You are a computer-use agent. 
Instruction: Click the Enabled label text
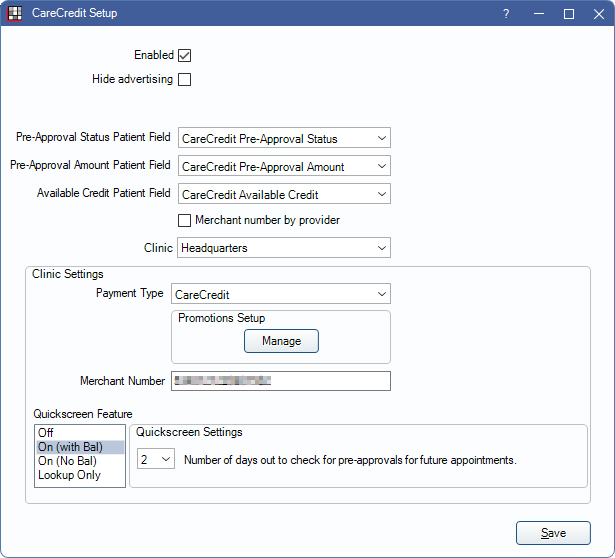[154, 55]
